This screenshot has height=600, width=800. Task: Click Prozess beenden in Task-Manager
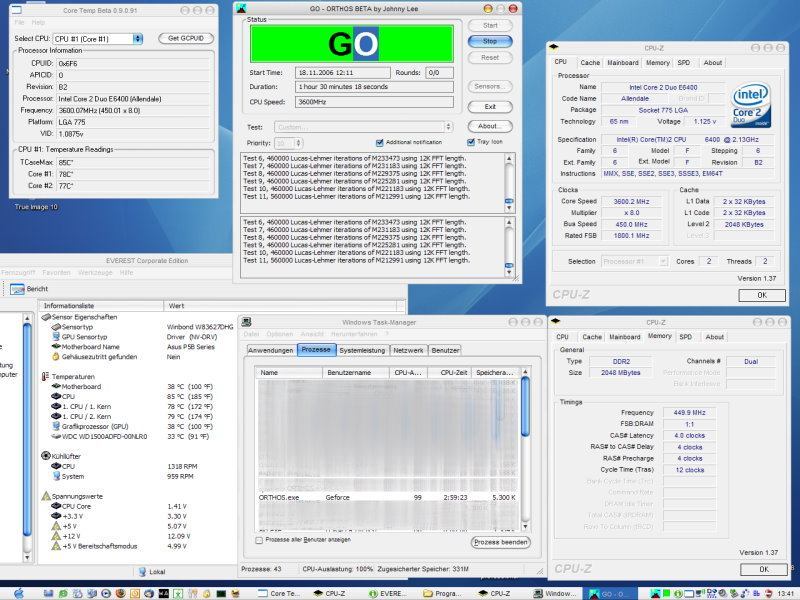click(501, 542)
